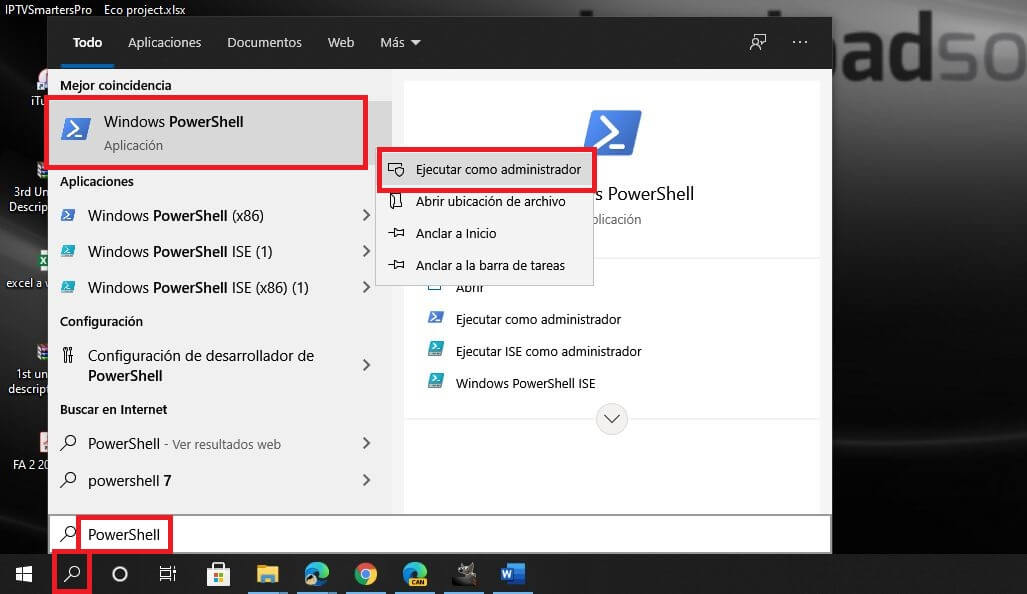Open Microsoft Word from taskbar
The height and width of the screenshot is (594, 1027).
(x=513, y=574)
